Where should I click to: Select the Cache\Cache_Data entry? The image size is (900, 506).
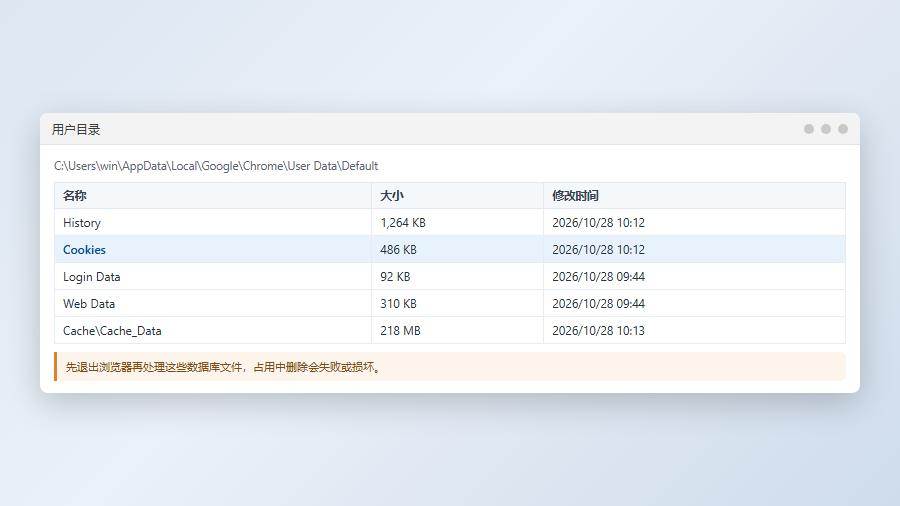[x=112, y=331]
